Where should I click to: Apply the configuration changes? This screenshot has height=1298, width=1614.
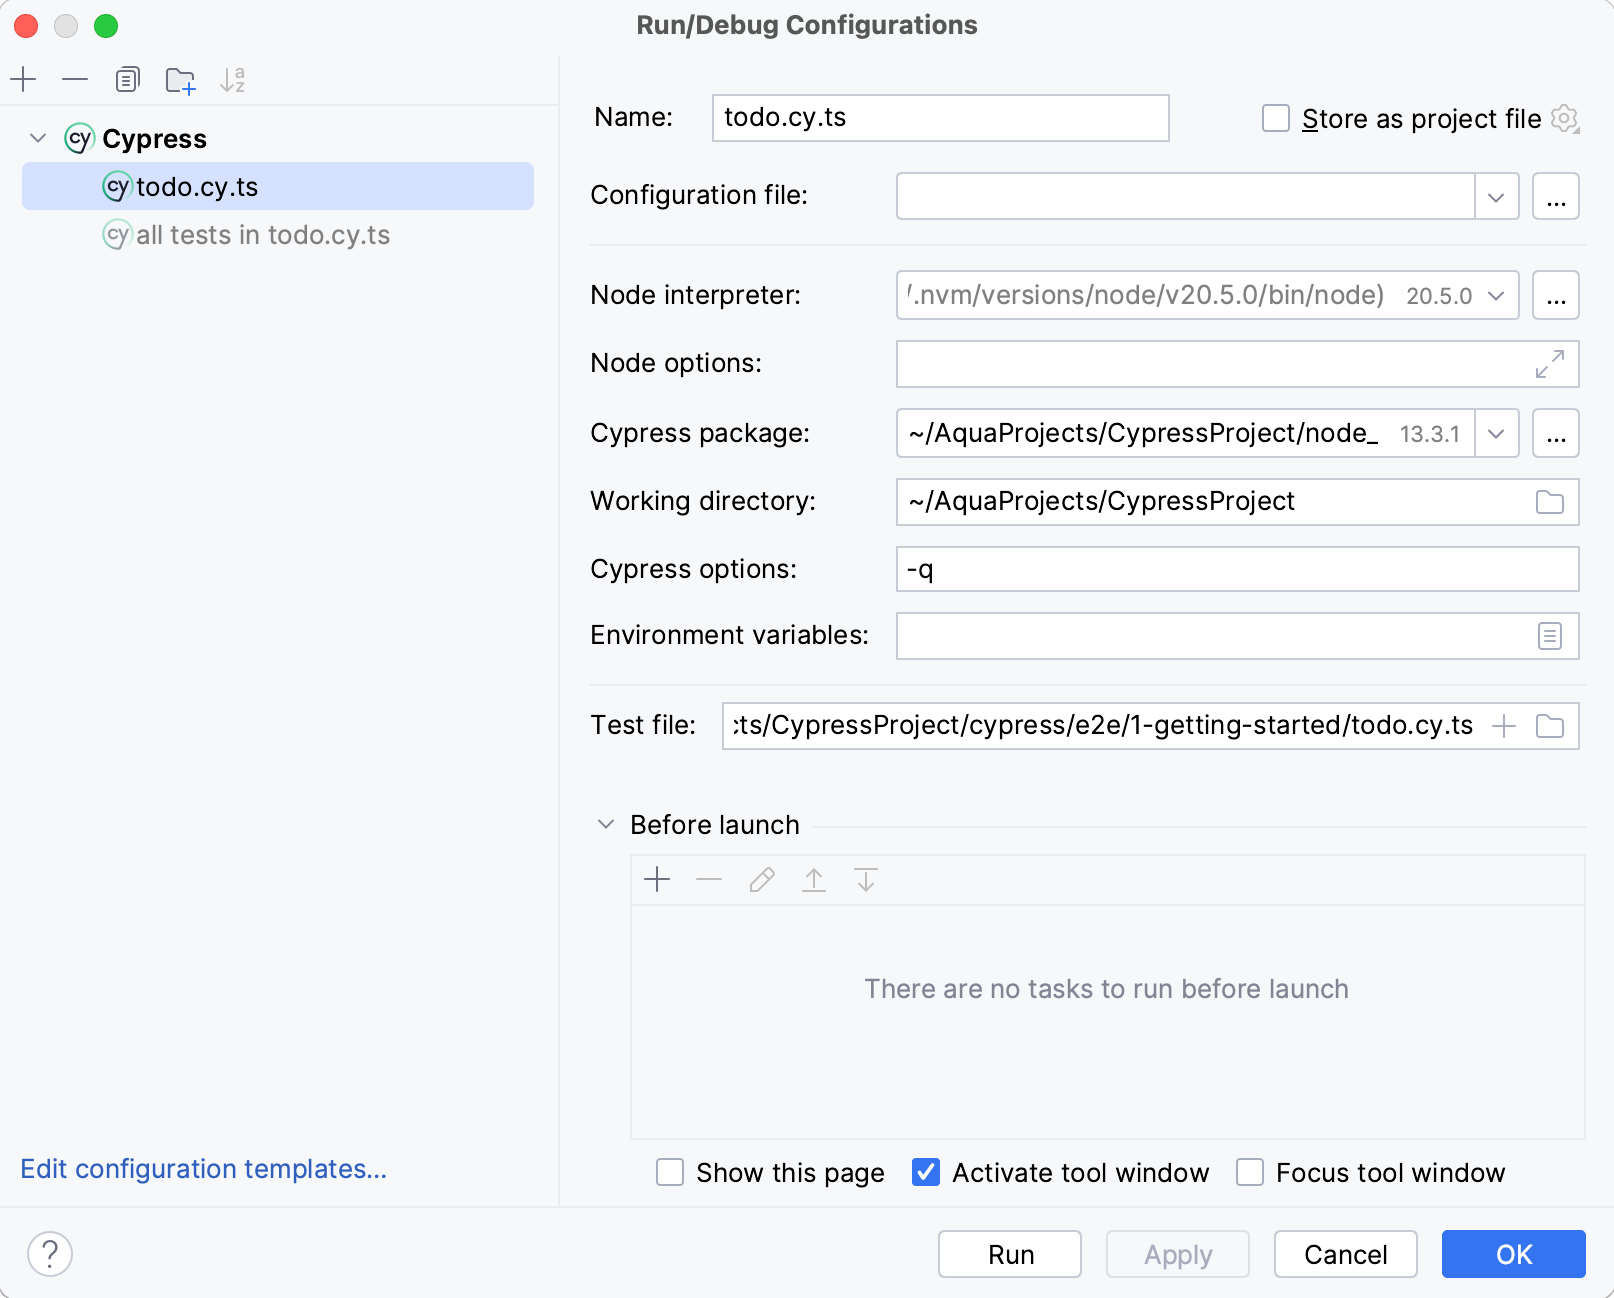[x=1176, y=1254]
